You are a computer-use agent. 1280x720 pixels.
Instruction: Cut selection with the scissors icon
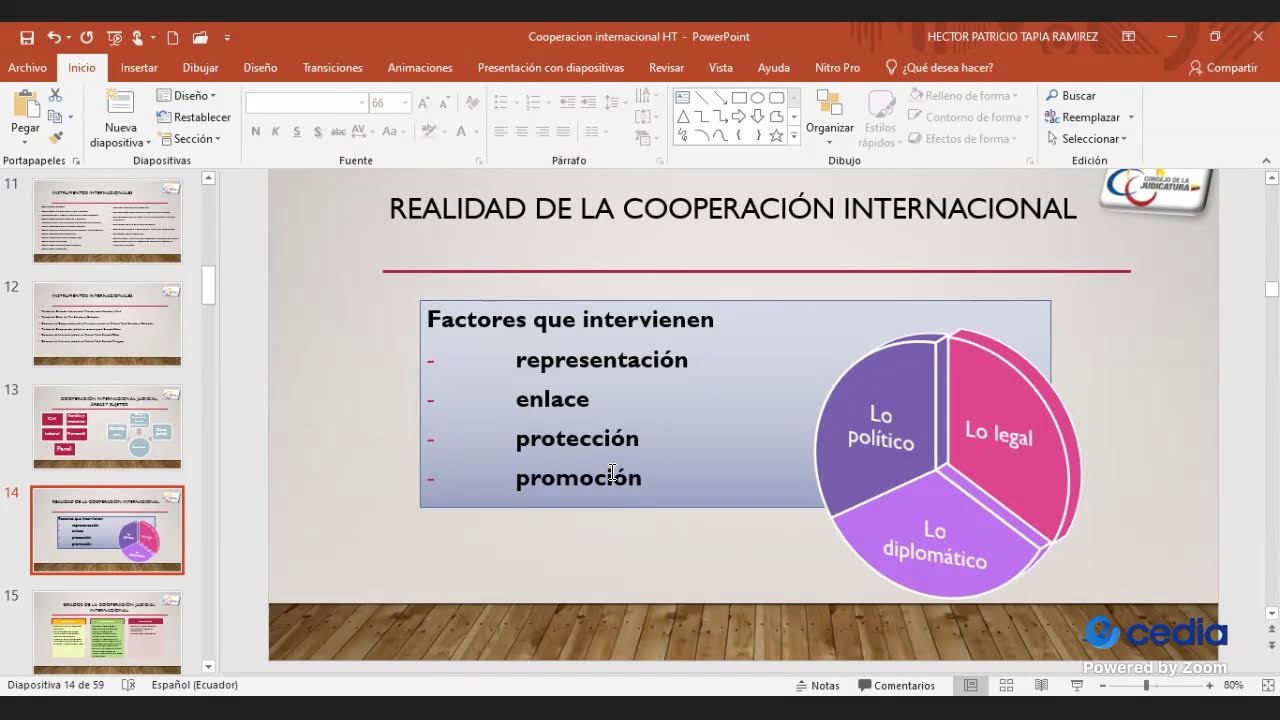tap(55, 95)
